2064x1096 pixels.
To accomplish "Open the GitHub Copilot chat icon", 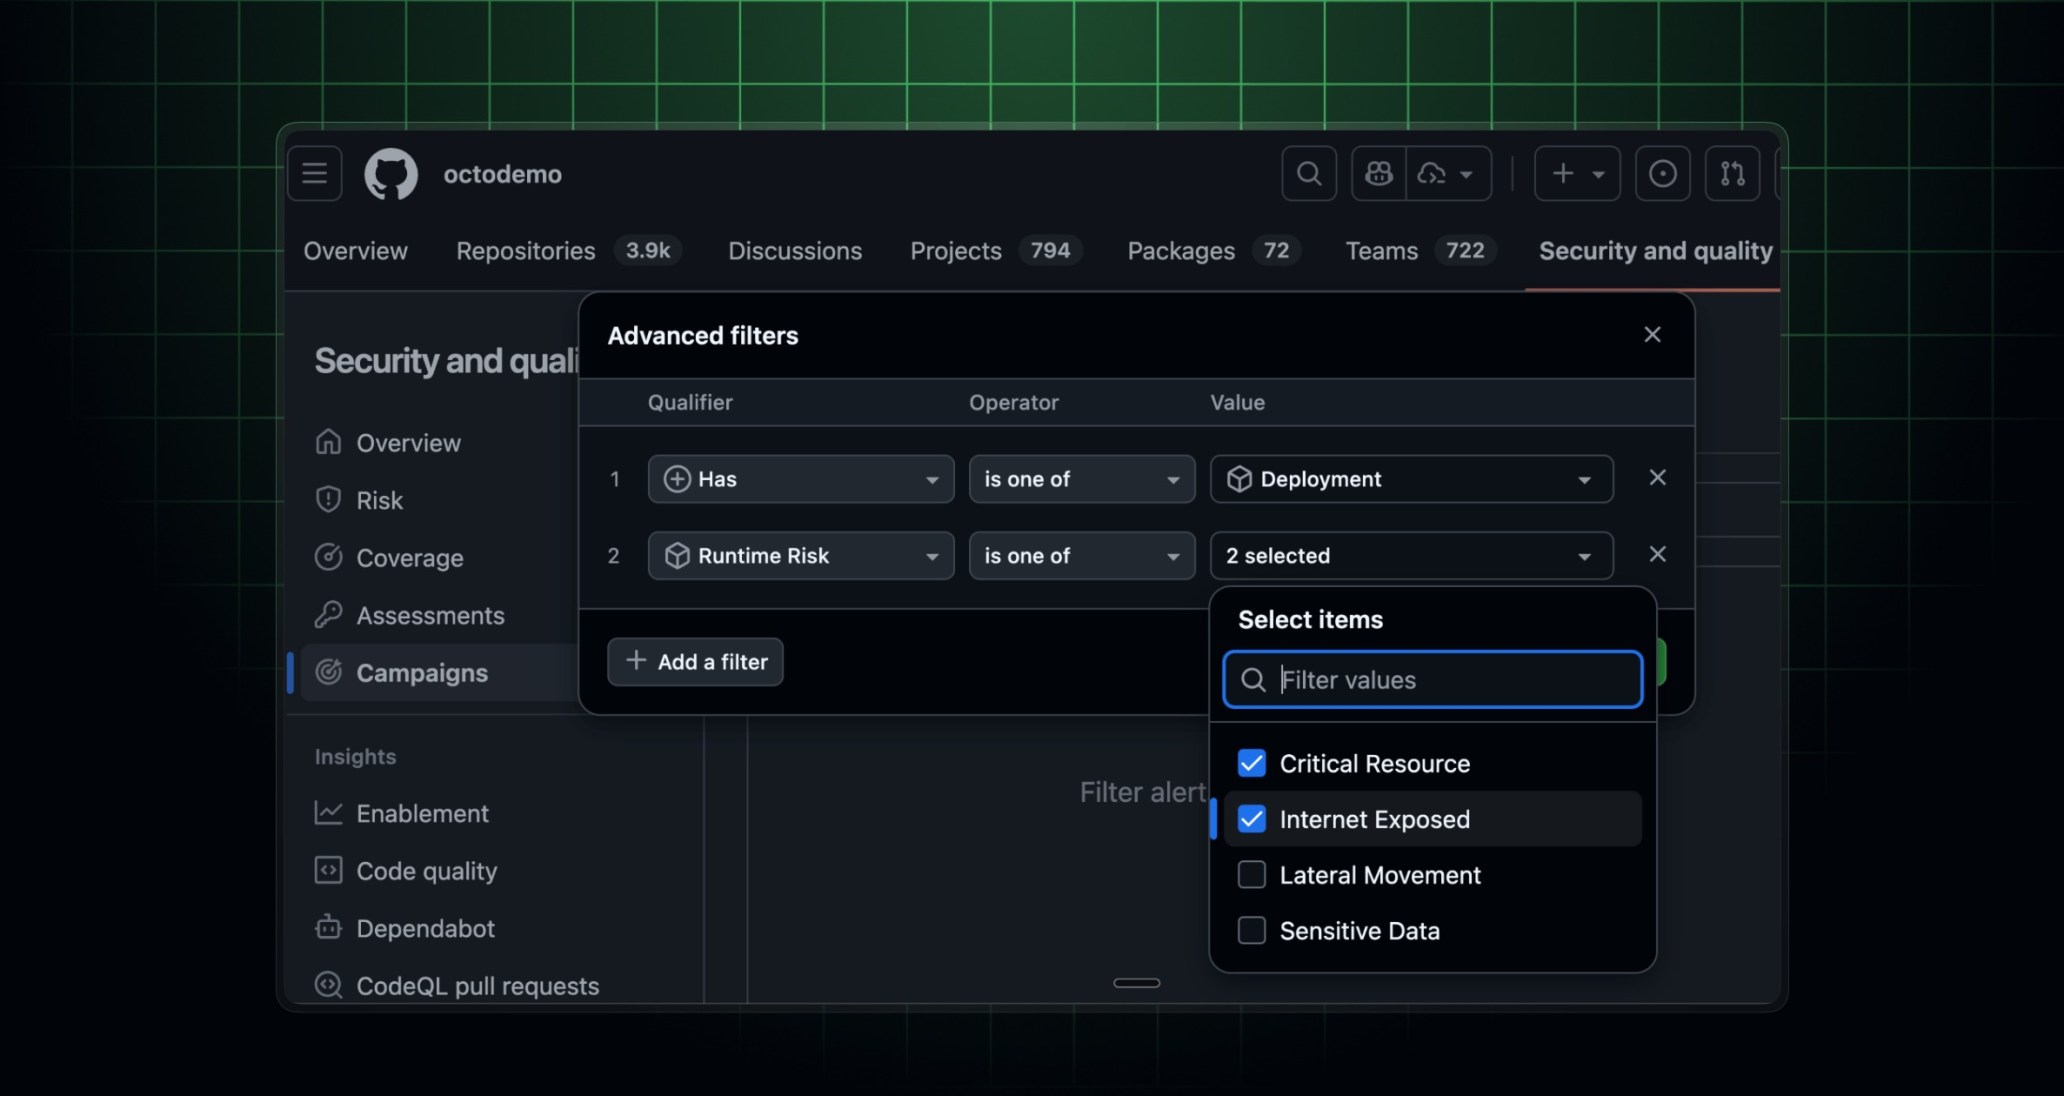I will pos(1377,173).
